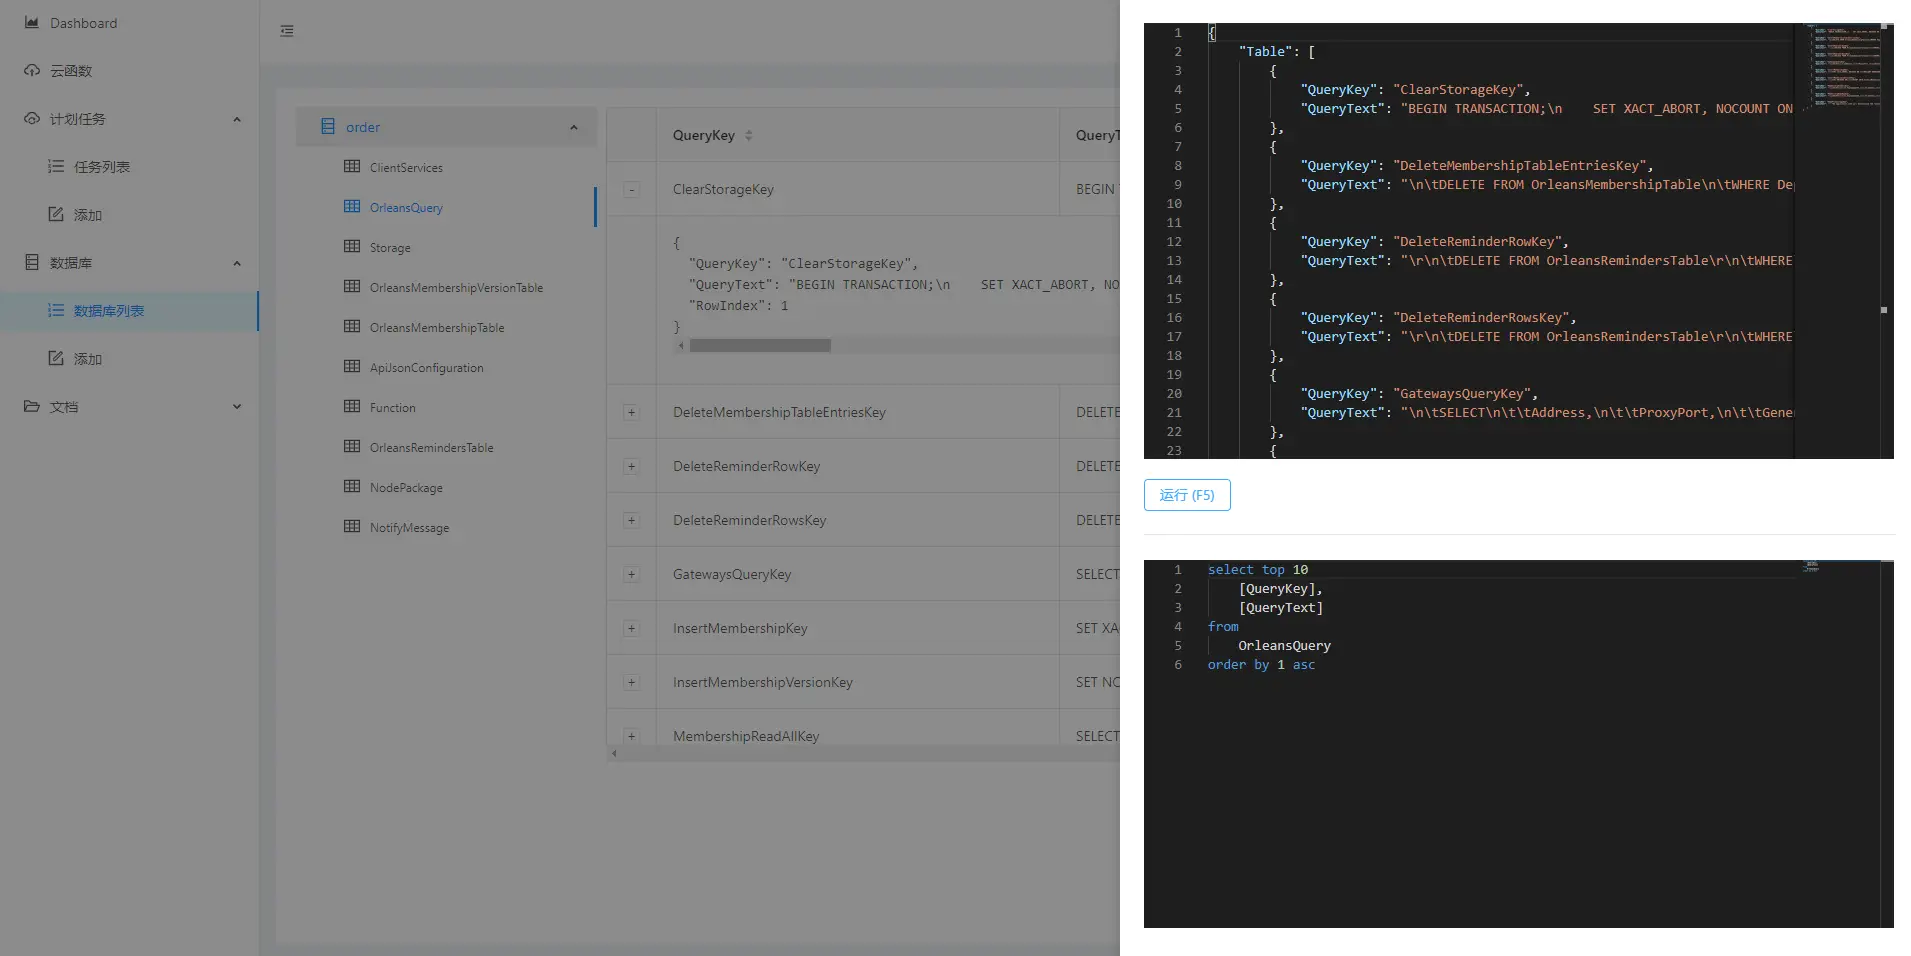Click table icon beside OrleansMembershipTable
This screenshot has width=1911, height=956.
pos(352,327)
